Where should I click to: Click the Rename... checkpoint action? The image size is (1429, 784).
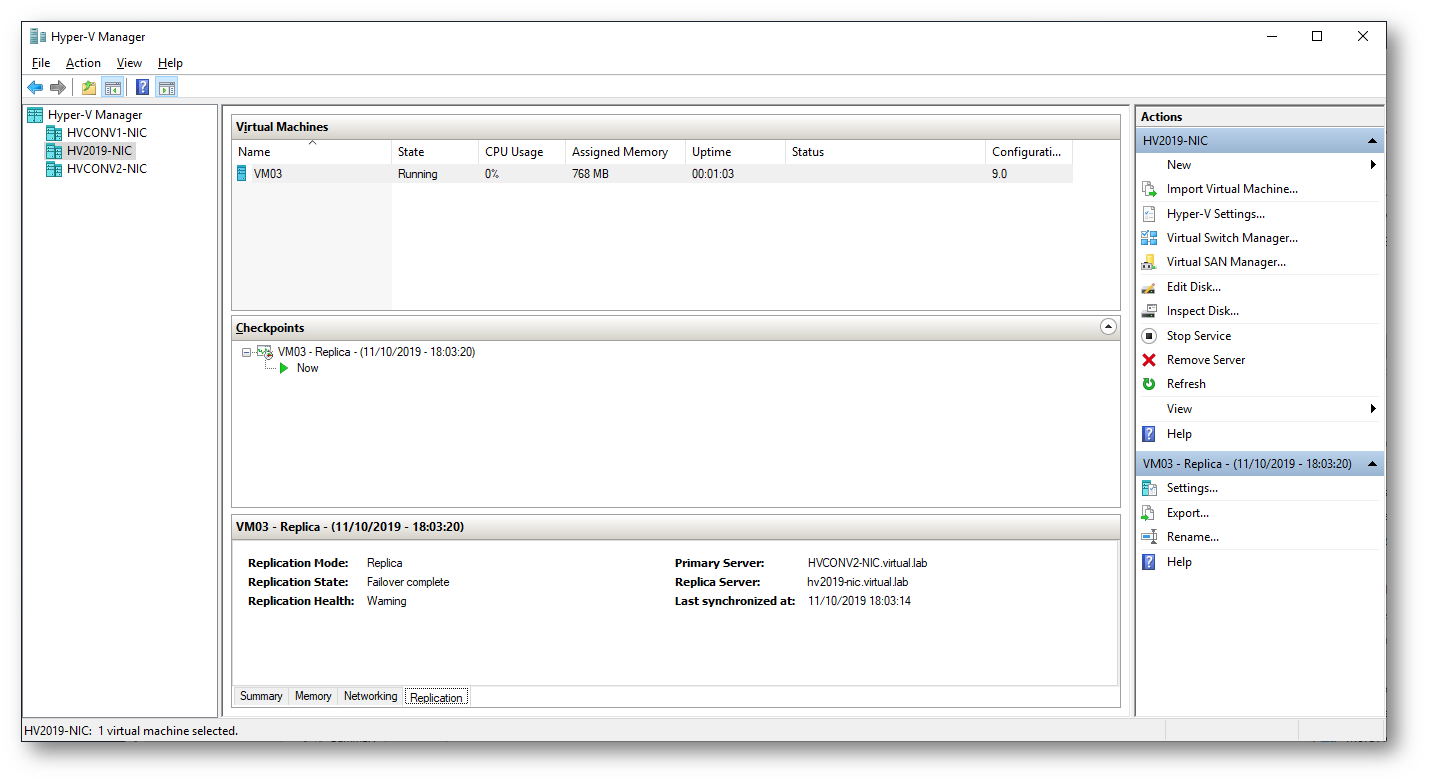[1193, 537]
